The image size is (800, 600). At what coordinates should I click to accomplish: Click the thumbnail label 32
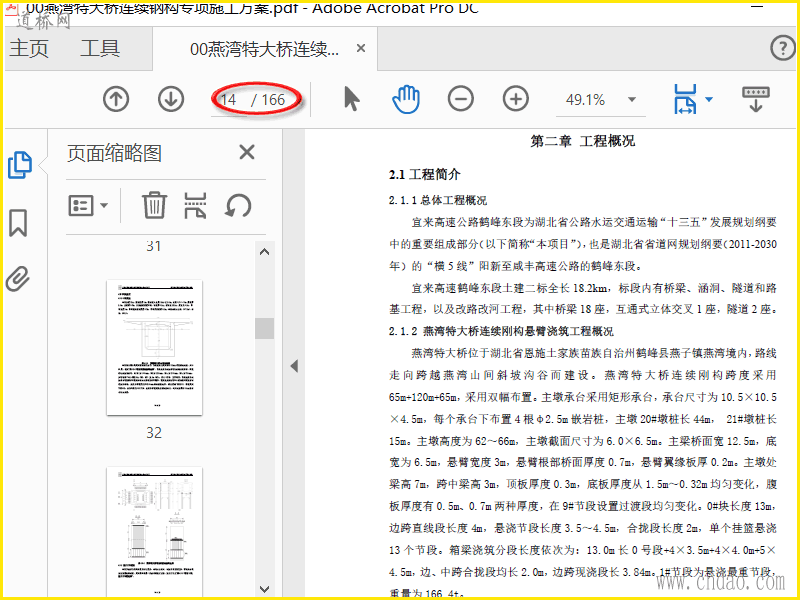click(154, 433)
